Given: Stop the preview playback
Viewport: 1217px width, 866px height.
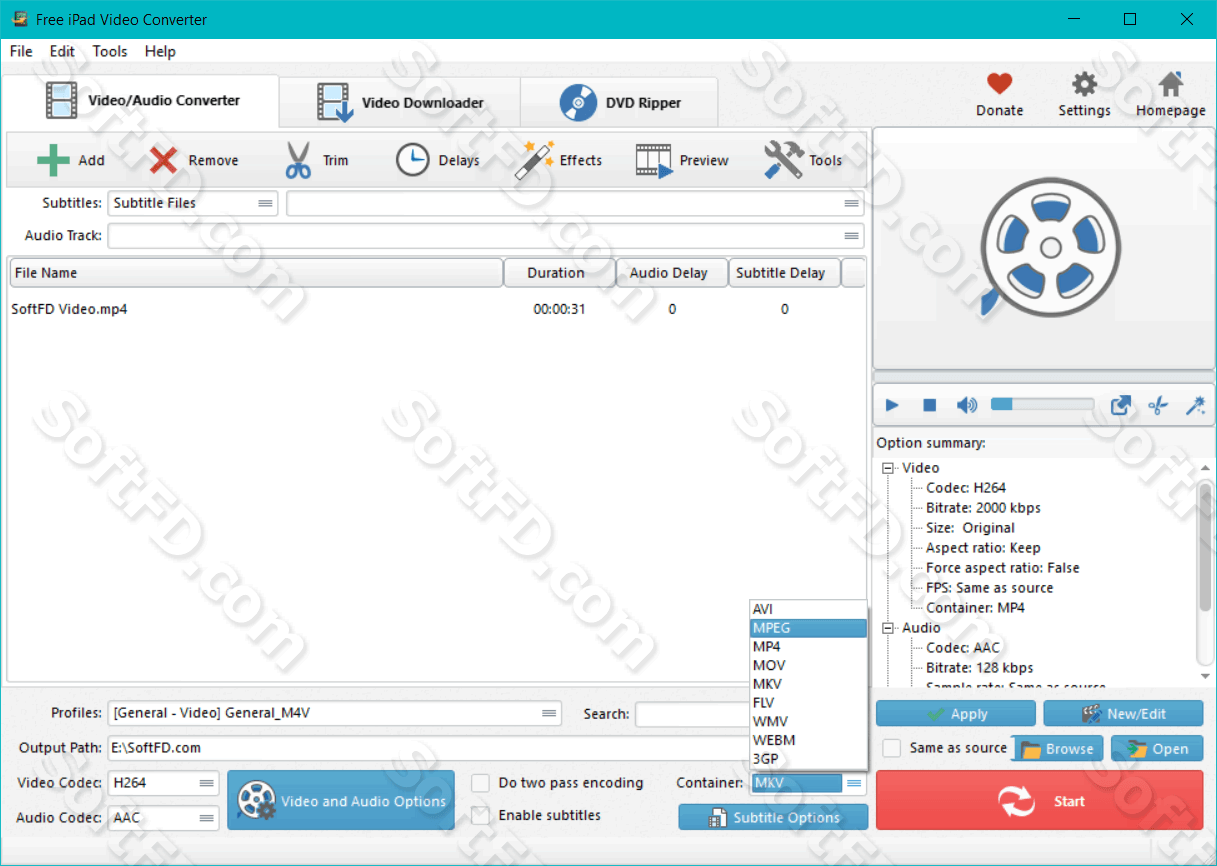Looking at the screenshot, I should click(929, 405).
